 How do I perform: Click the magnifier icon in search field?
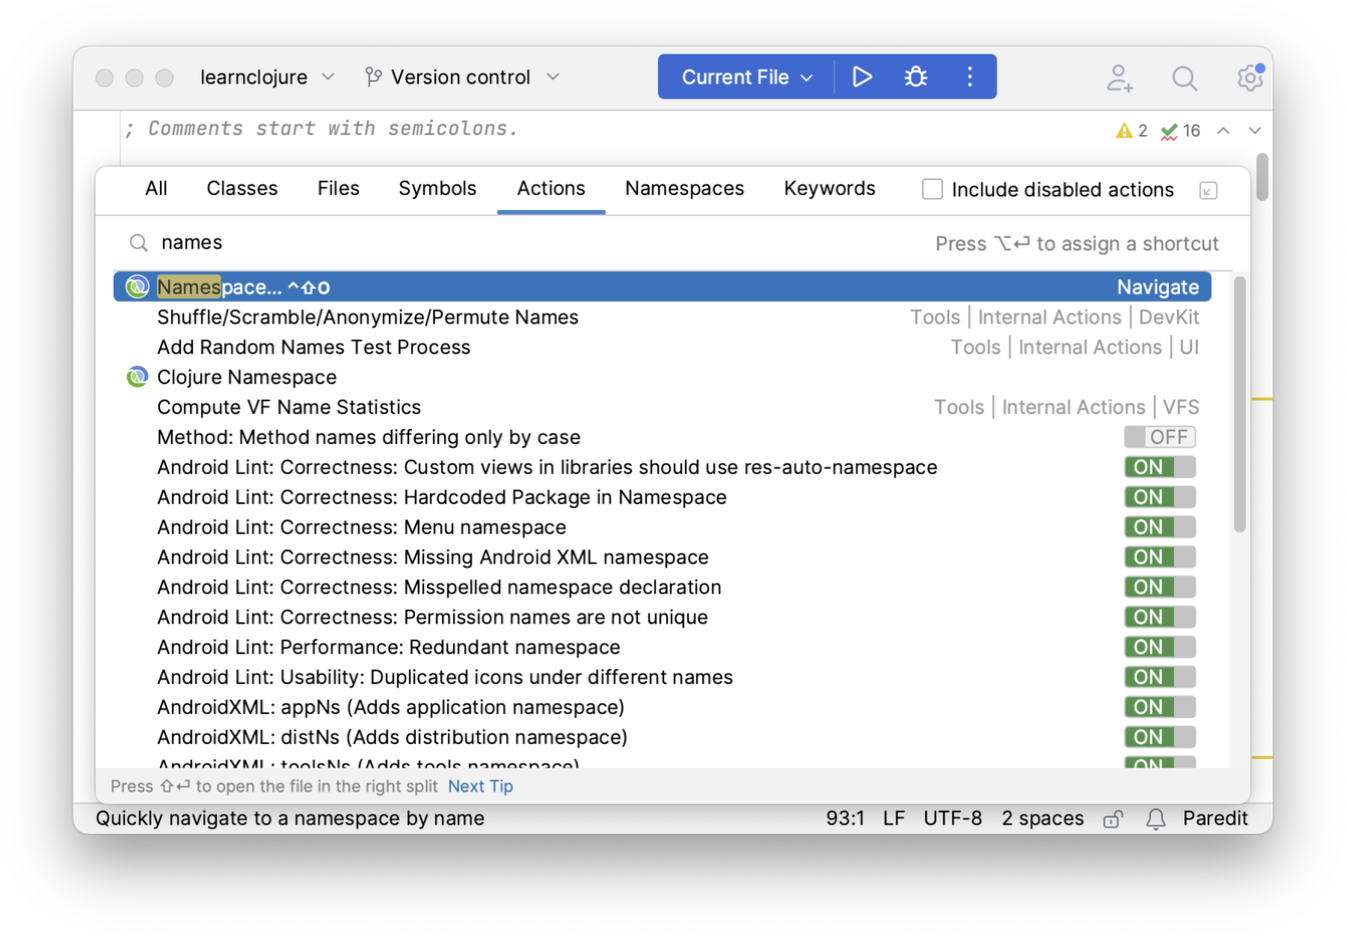tap(139, 243)
